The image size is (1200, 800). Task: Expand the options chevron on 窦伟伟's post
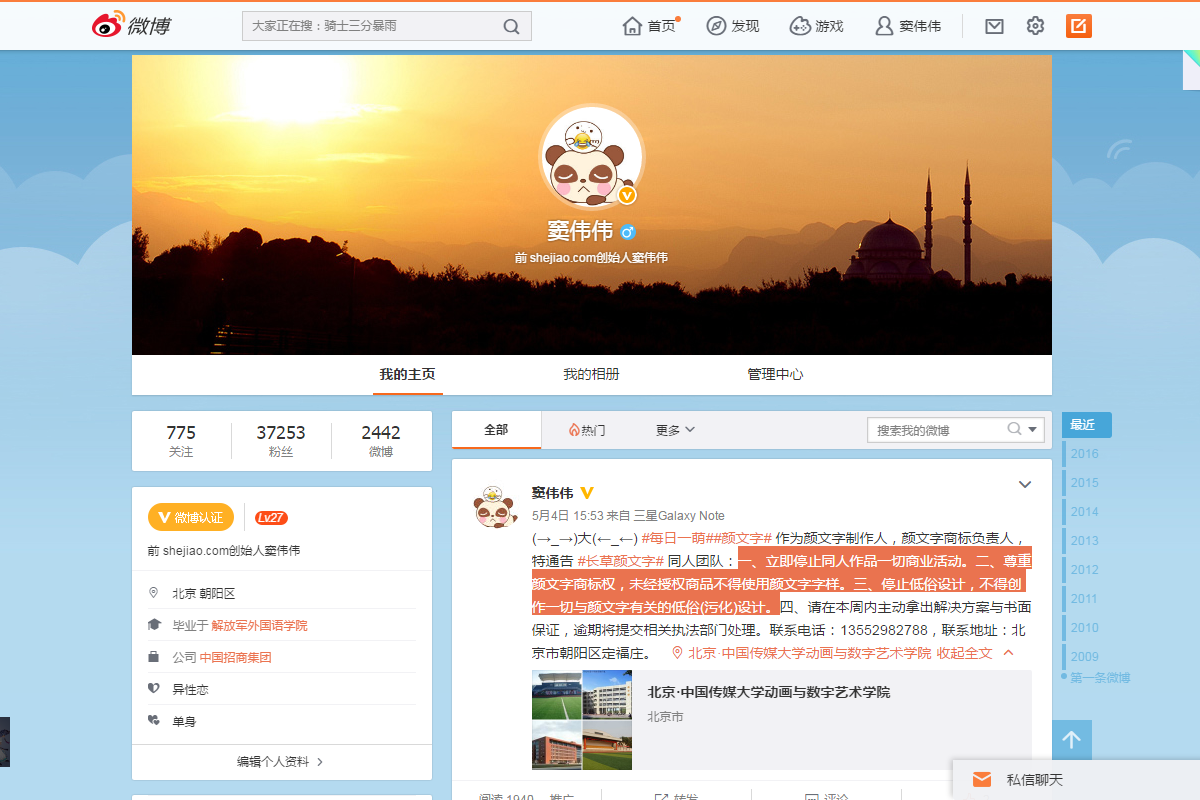[x=1024, y=484]
